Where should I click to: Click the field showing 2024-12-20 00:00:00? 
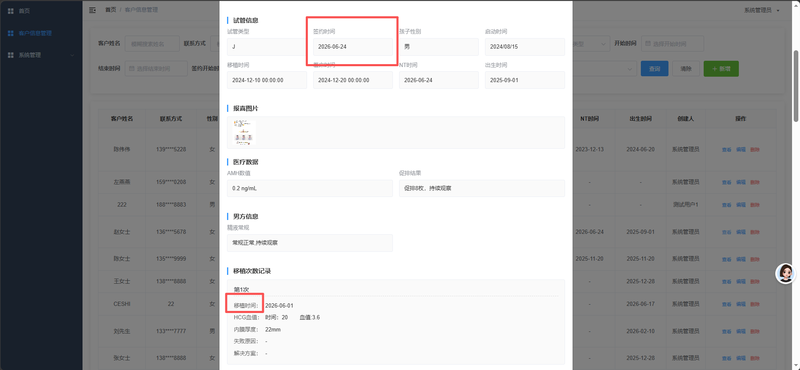(353, 80)
